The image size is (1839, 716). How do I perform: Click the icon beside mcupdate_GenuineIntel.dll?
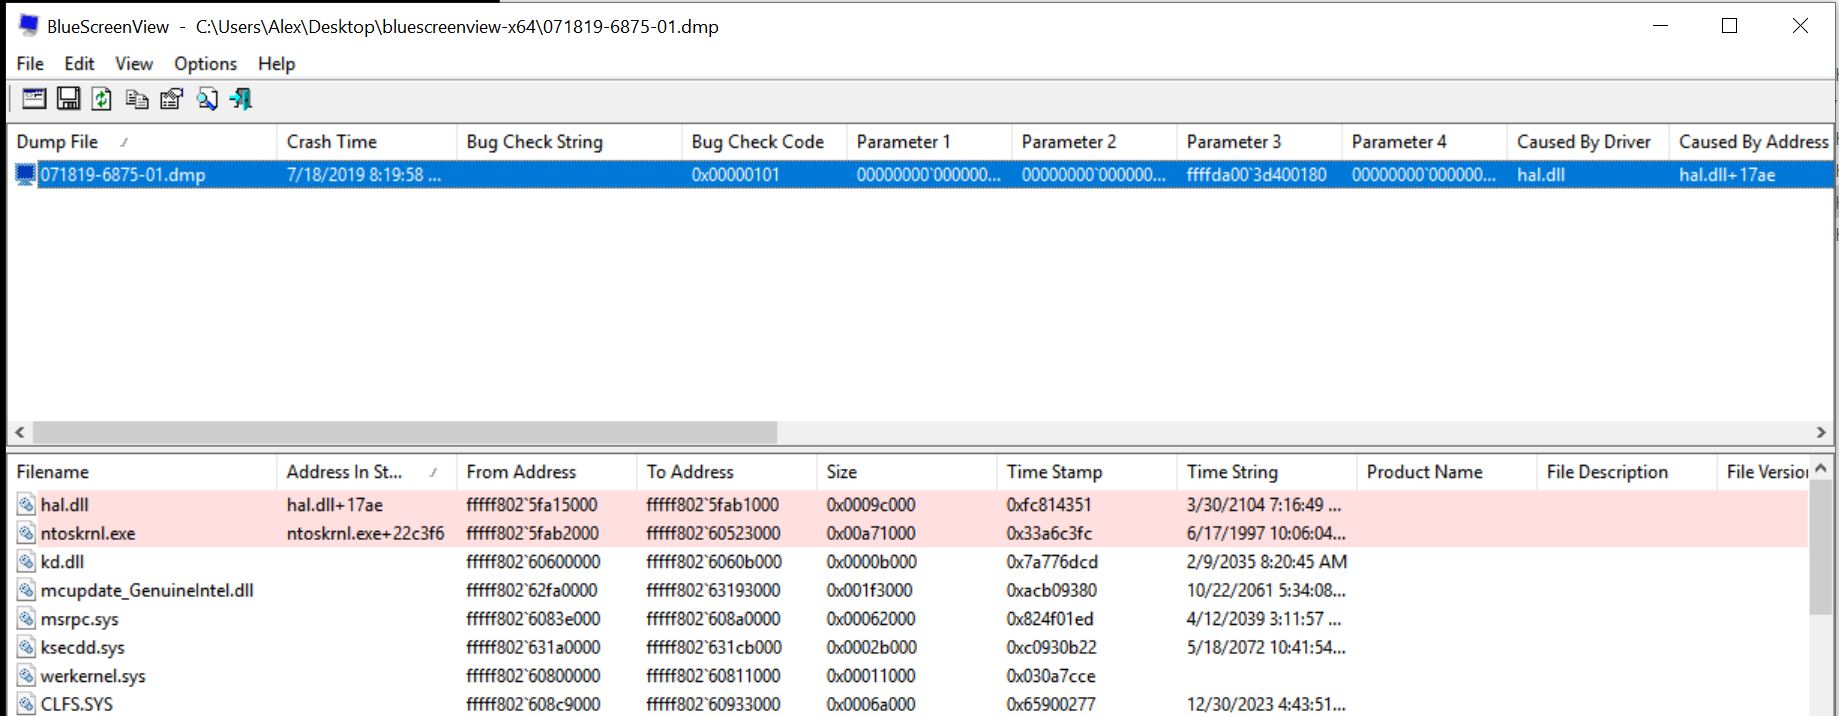(27, 590)
